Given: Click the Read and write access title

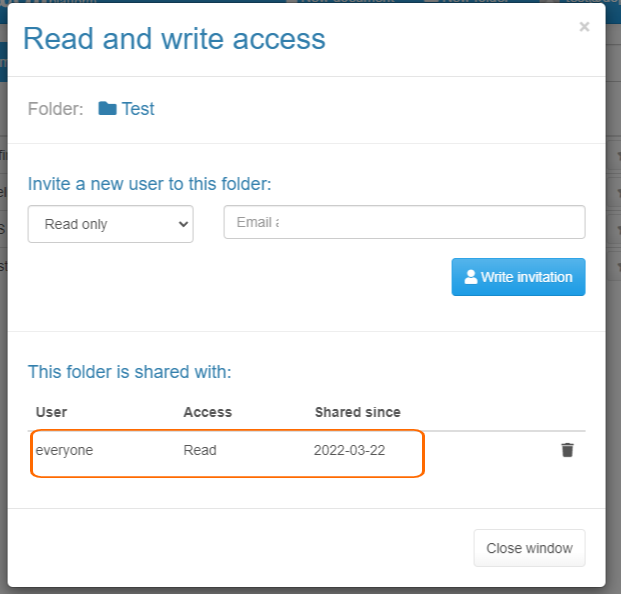Looking at the screenshot, I should coord(174,39).
